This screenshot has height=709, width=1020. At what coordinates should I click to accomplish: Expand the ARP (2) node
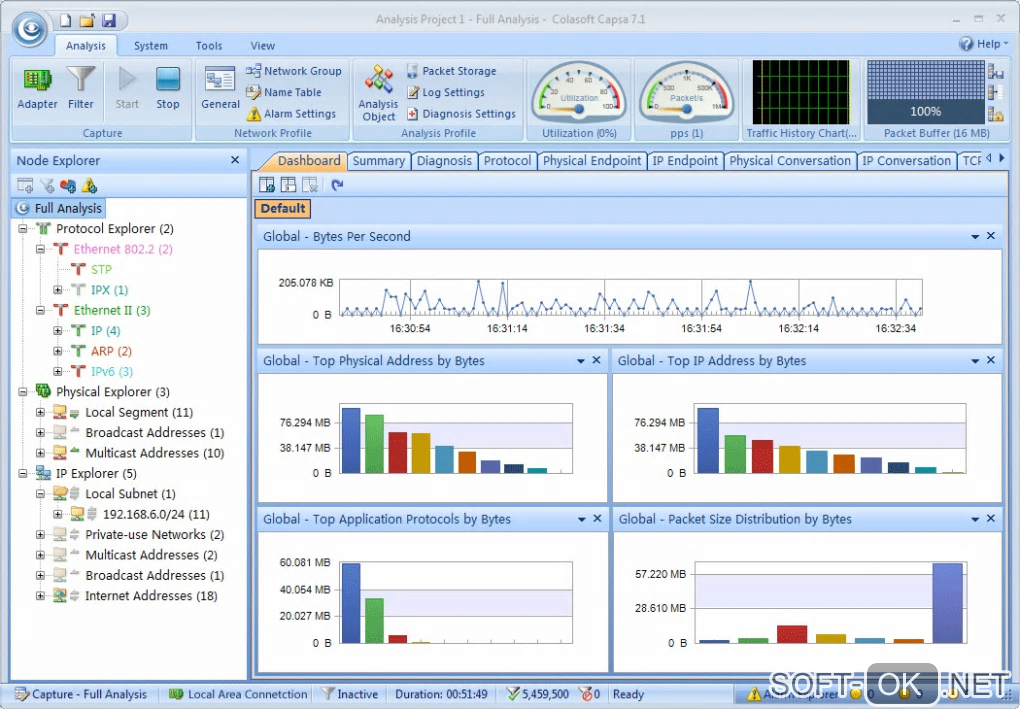[x=58, y=351]
